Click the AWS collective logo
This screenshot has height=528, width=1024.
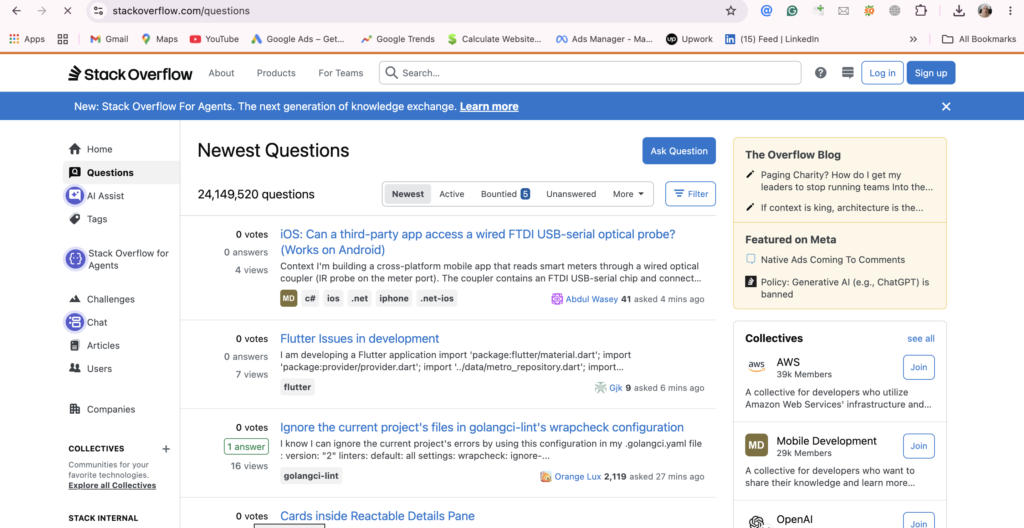click(x=756, y=367)
